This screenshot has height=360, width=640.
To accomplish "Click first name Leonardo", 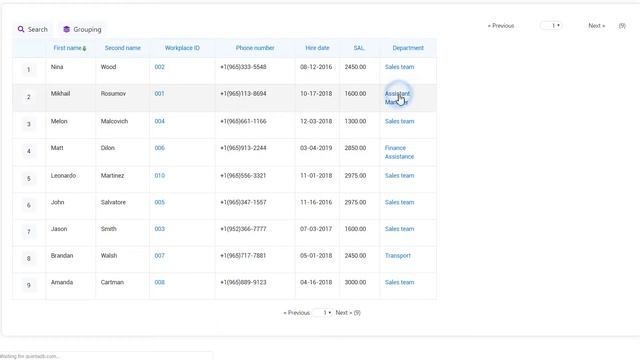I will pyautogui.click(x=63, y=176).
